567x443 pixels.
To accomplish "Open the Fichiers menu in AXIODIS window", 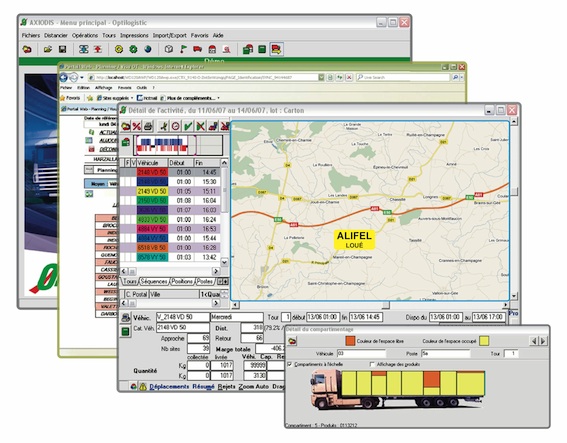I will click(31, 35).
